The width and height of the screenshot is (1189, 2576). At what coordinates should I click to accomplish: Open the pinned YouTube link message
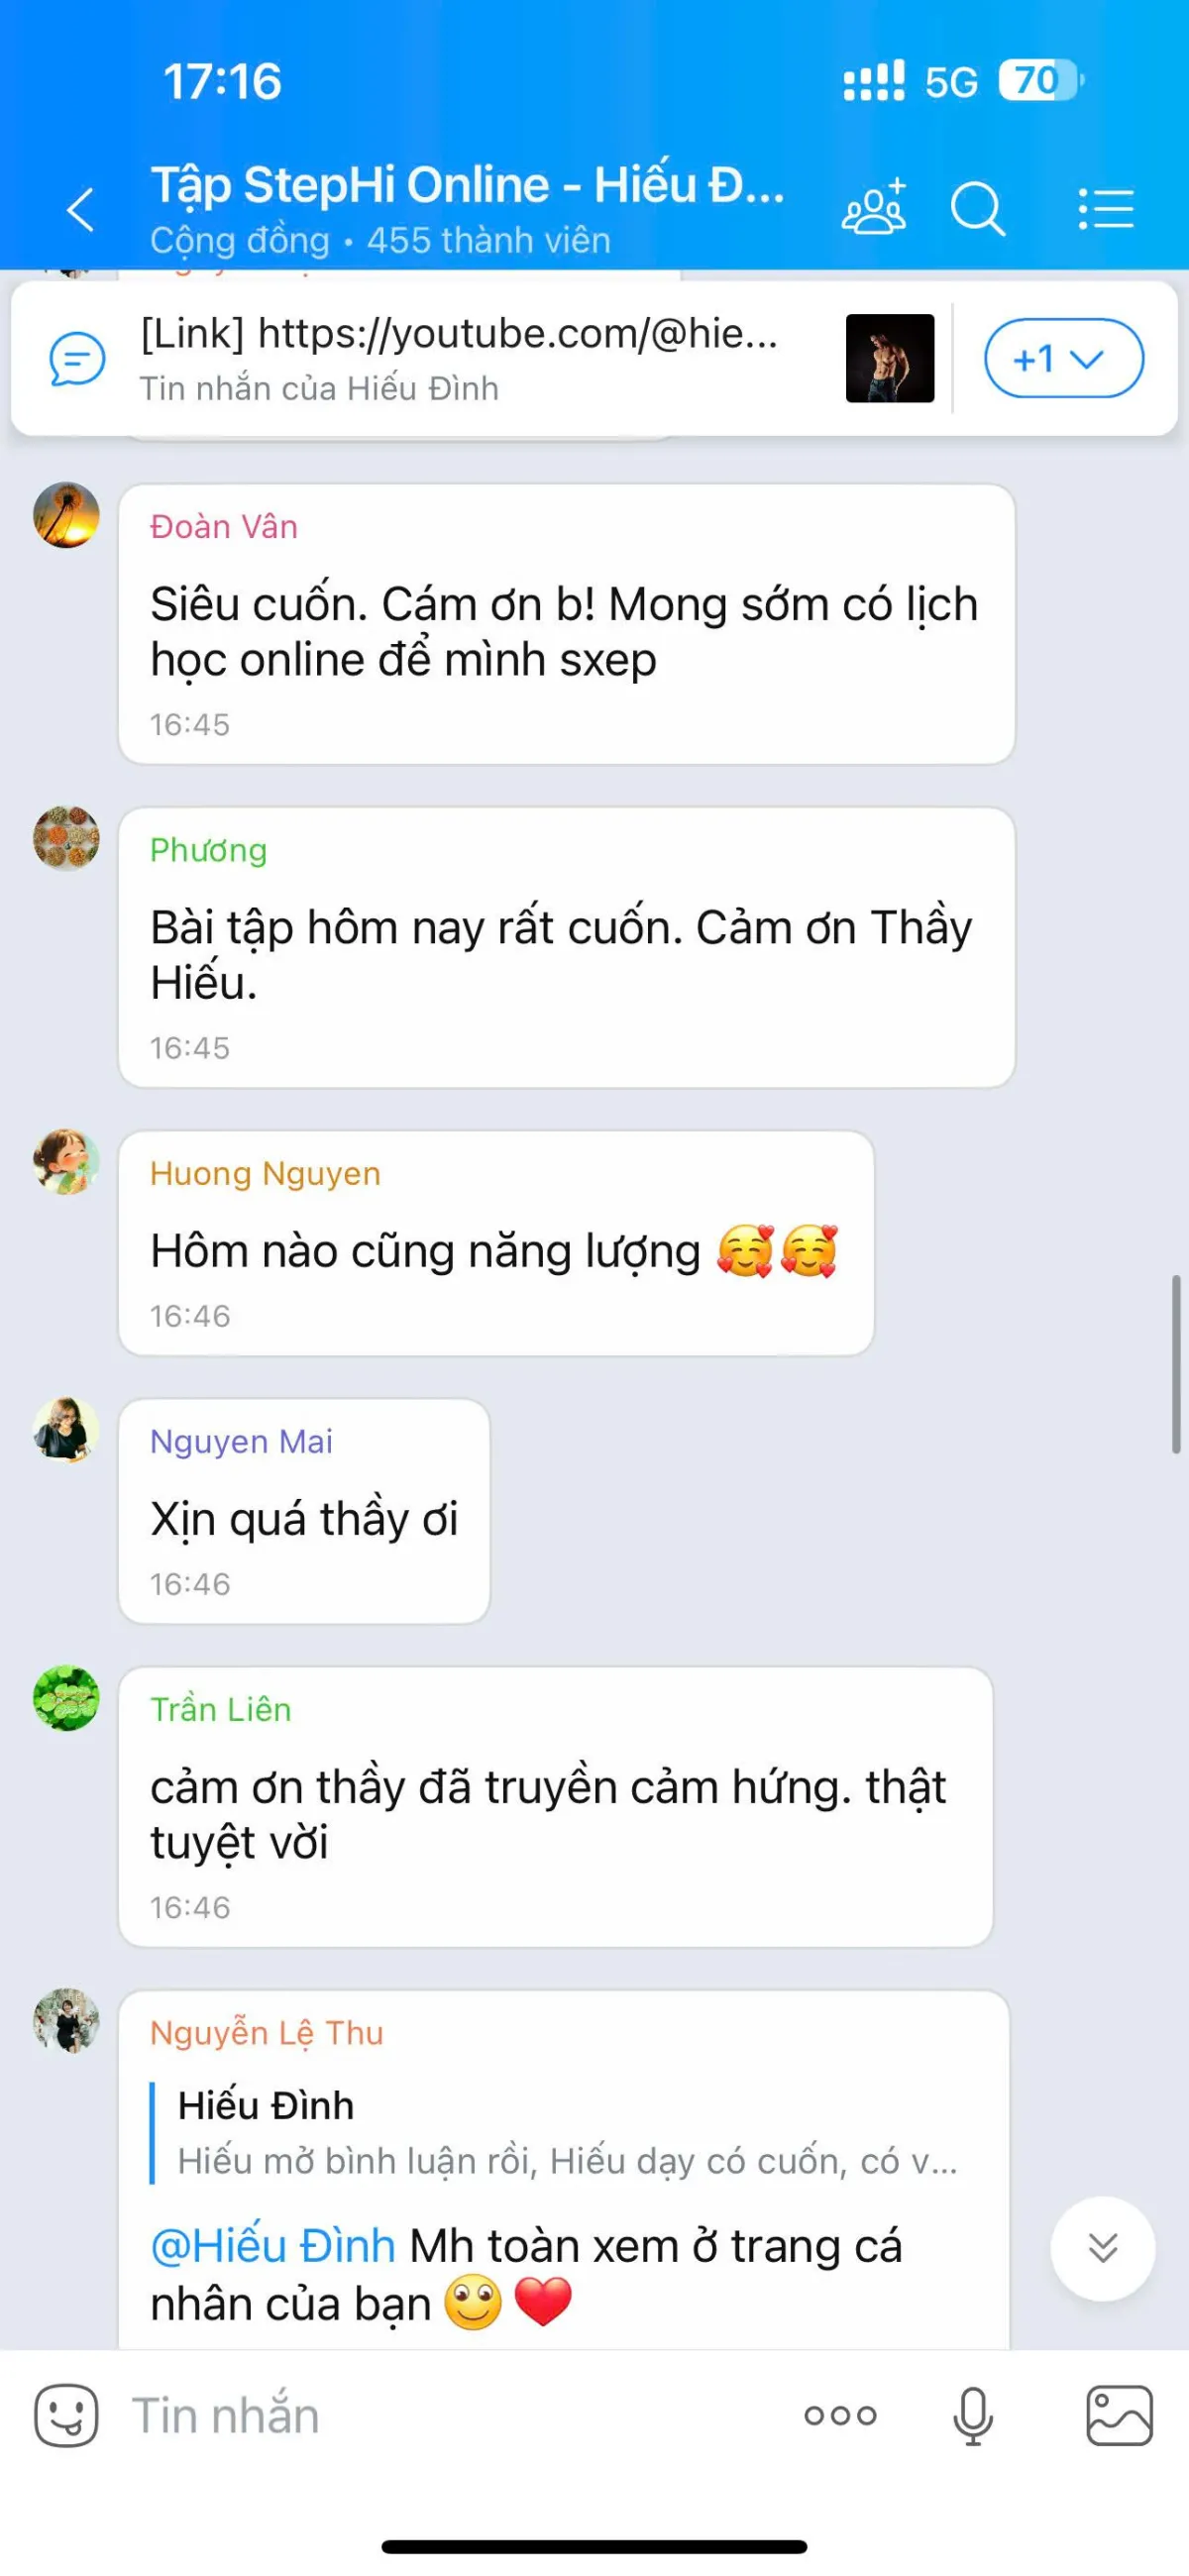(459, 358)
